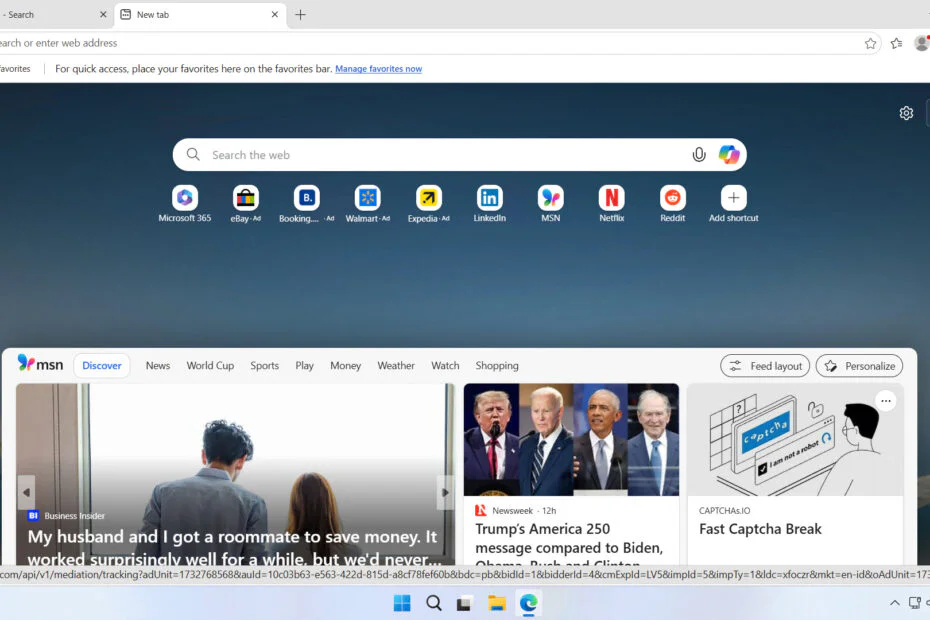Switch to the Weather feed tab
Screen dimensions: 930x620
[396, 365]
